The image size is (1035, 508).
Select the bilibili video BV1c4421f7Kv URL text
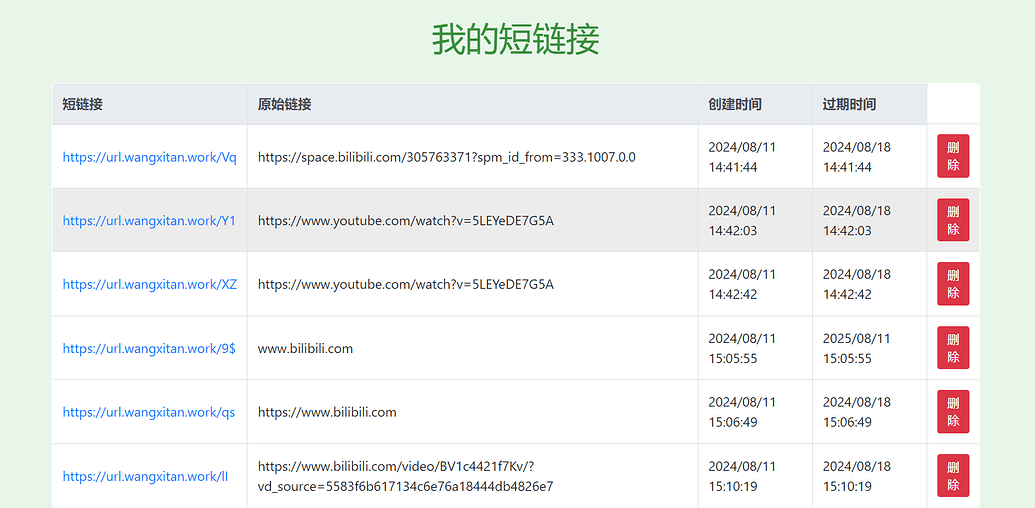click(406, 476)
